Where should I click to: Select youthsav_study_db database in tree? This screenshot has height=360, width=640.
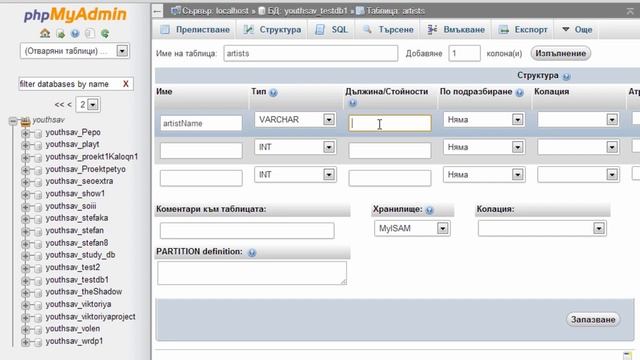point(80,255)
